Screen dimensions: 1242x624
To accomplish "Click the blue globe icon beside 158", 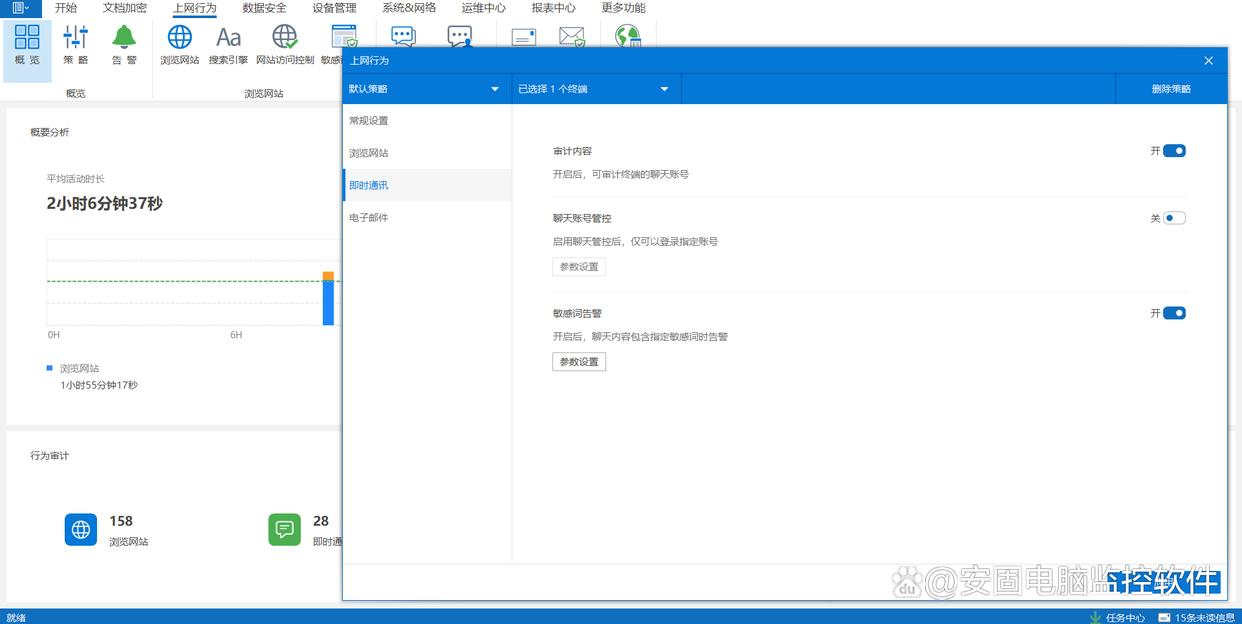I will 81,530.
